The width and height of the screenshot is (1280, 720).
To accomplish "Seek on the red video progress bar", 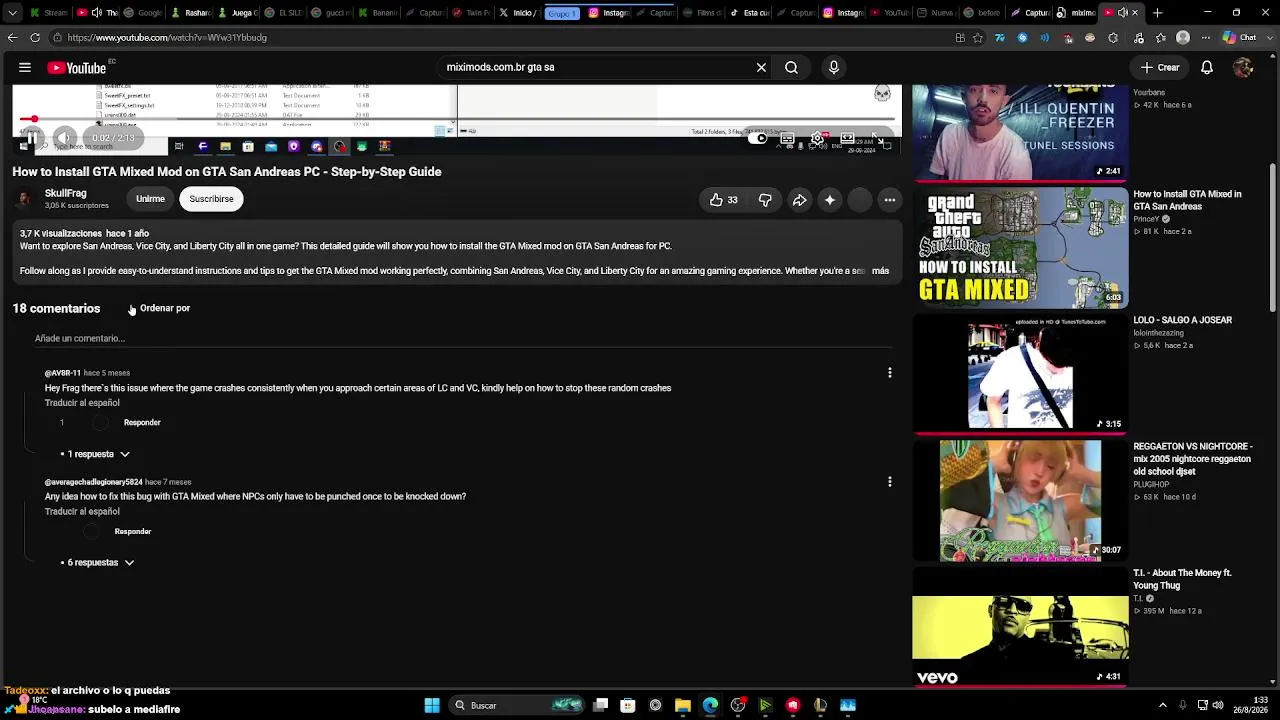I will pos(457,119).
